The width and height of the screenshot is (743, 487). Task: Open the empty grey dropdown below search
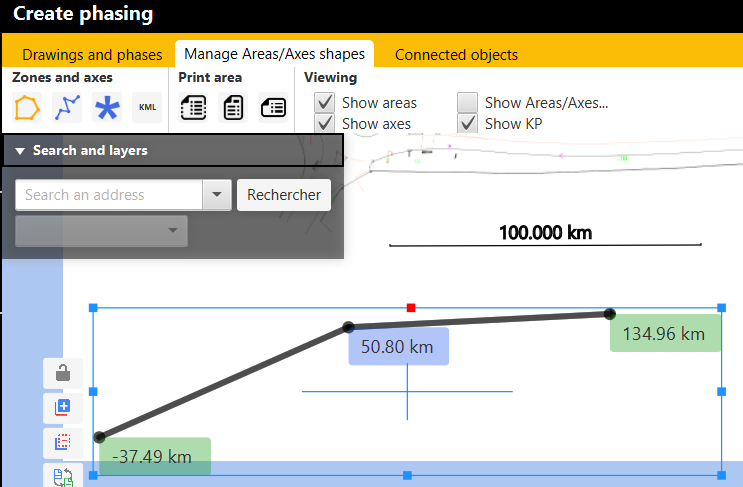[101, 231]
